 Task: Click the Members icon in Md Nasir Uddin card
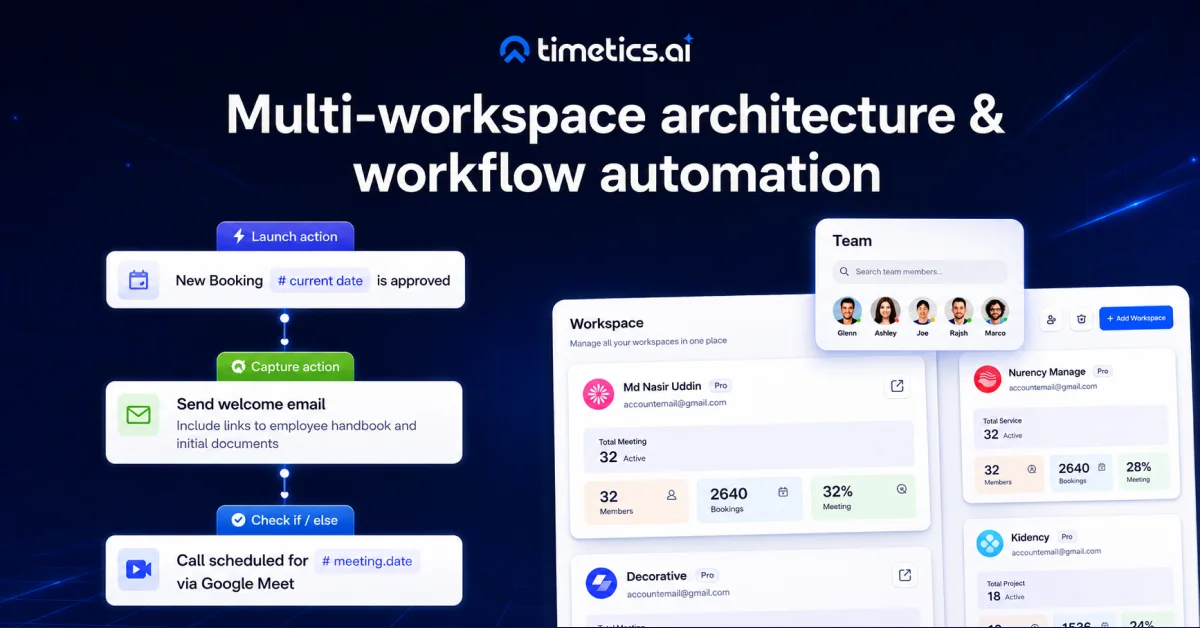(x=671, y=494)
